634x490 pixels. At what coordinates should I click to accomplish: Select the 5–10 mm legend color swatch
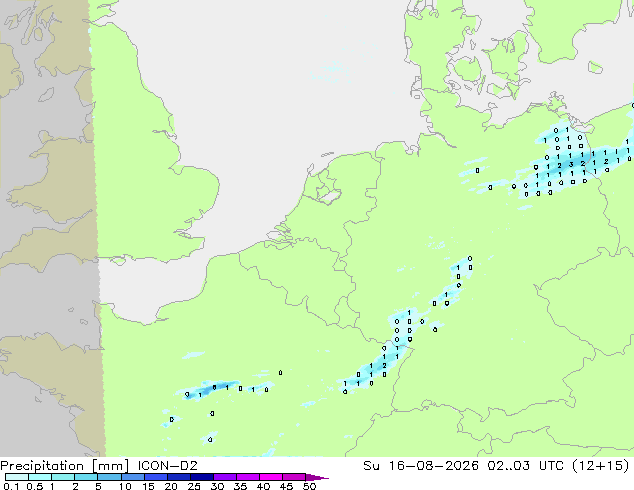click(109, 477)
